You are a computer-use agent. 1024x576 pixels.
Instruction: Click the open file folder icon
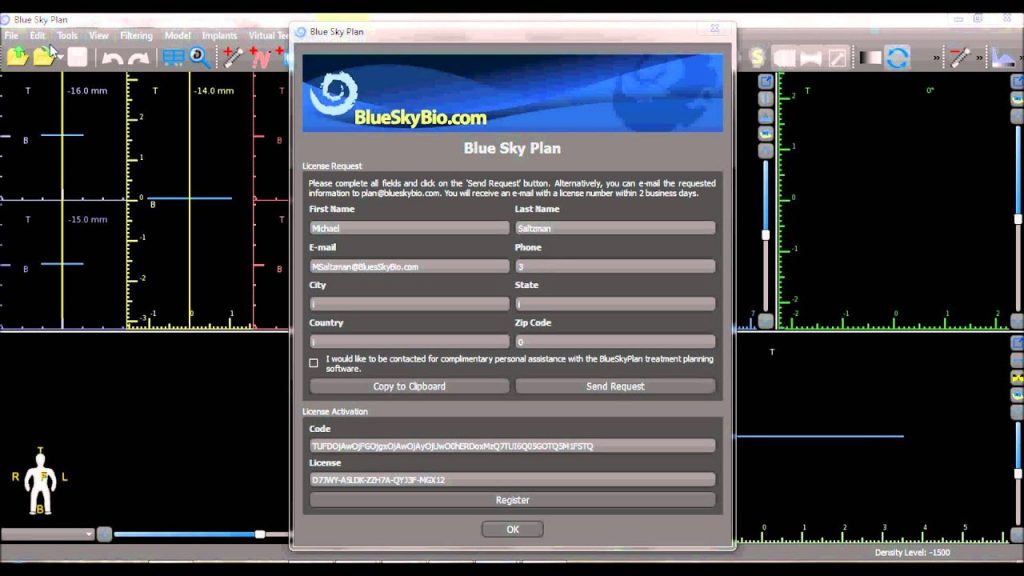pyautogui.click(x=41, y=57)
